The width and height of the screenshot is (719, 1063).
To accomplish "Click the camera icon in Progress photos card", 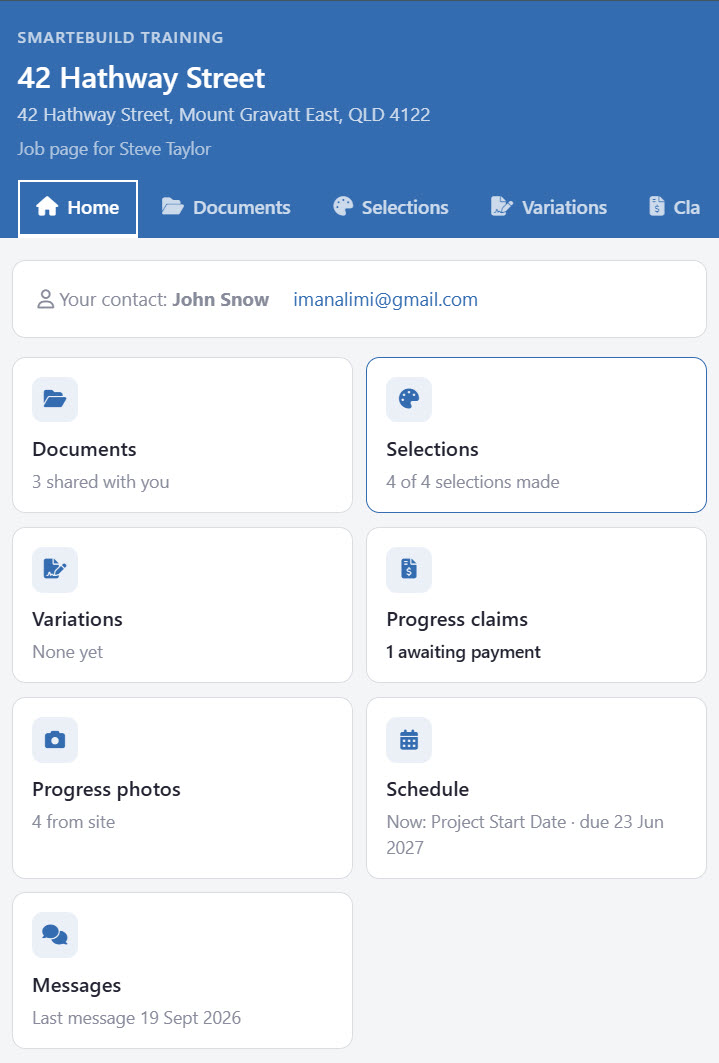I will pyautogui.click(x=55, y=739).
